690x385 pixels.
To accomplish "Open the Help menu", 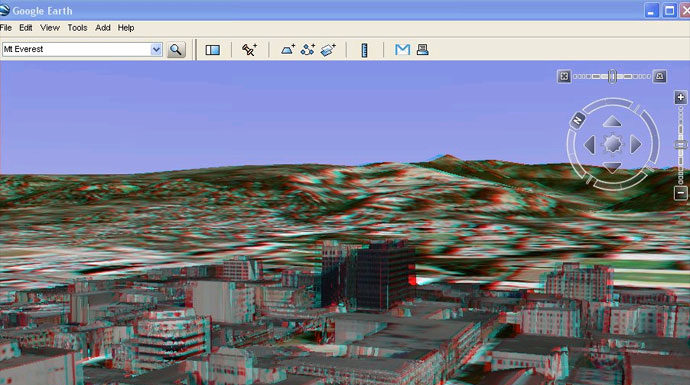I will click(x=126, y=28).
